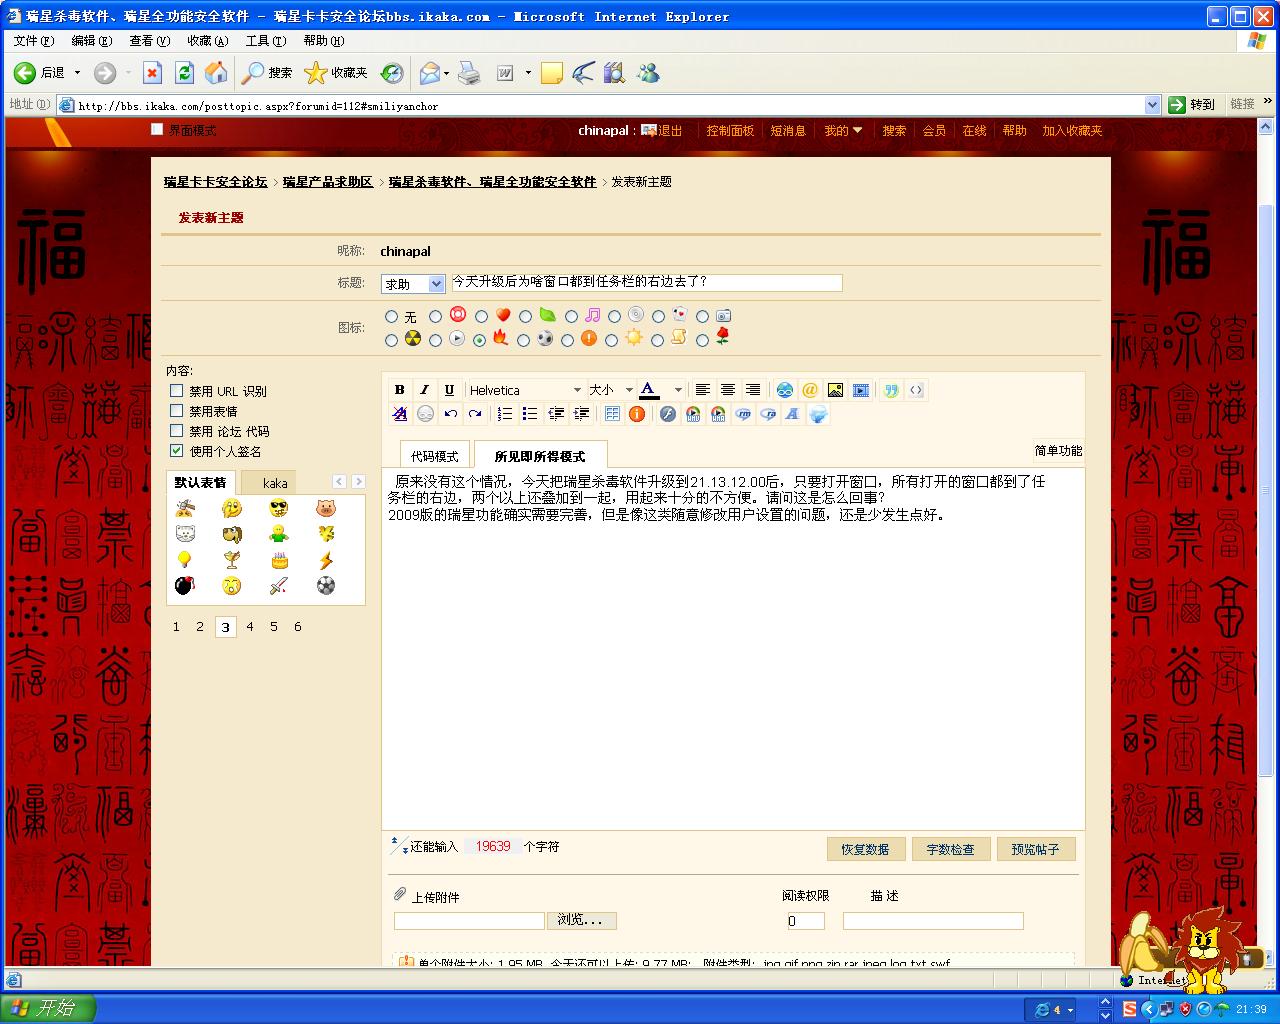The width and height of the screenshot is (1280, 1024).
Task: Click the 字数检查 button
Action: (950, 849)
